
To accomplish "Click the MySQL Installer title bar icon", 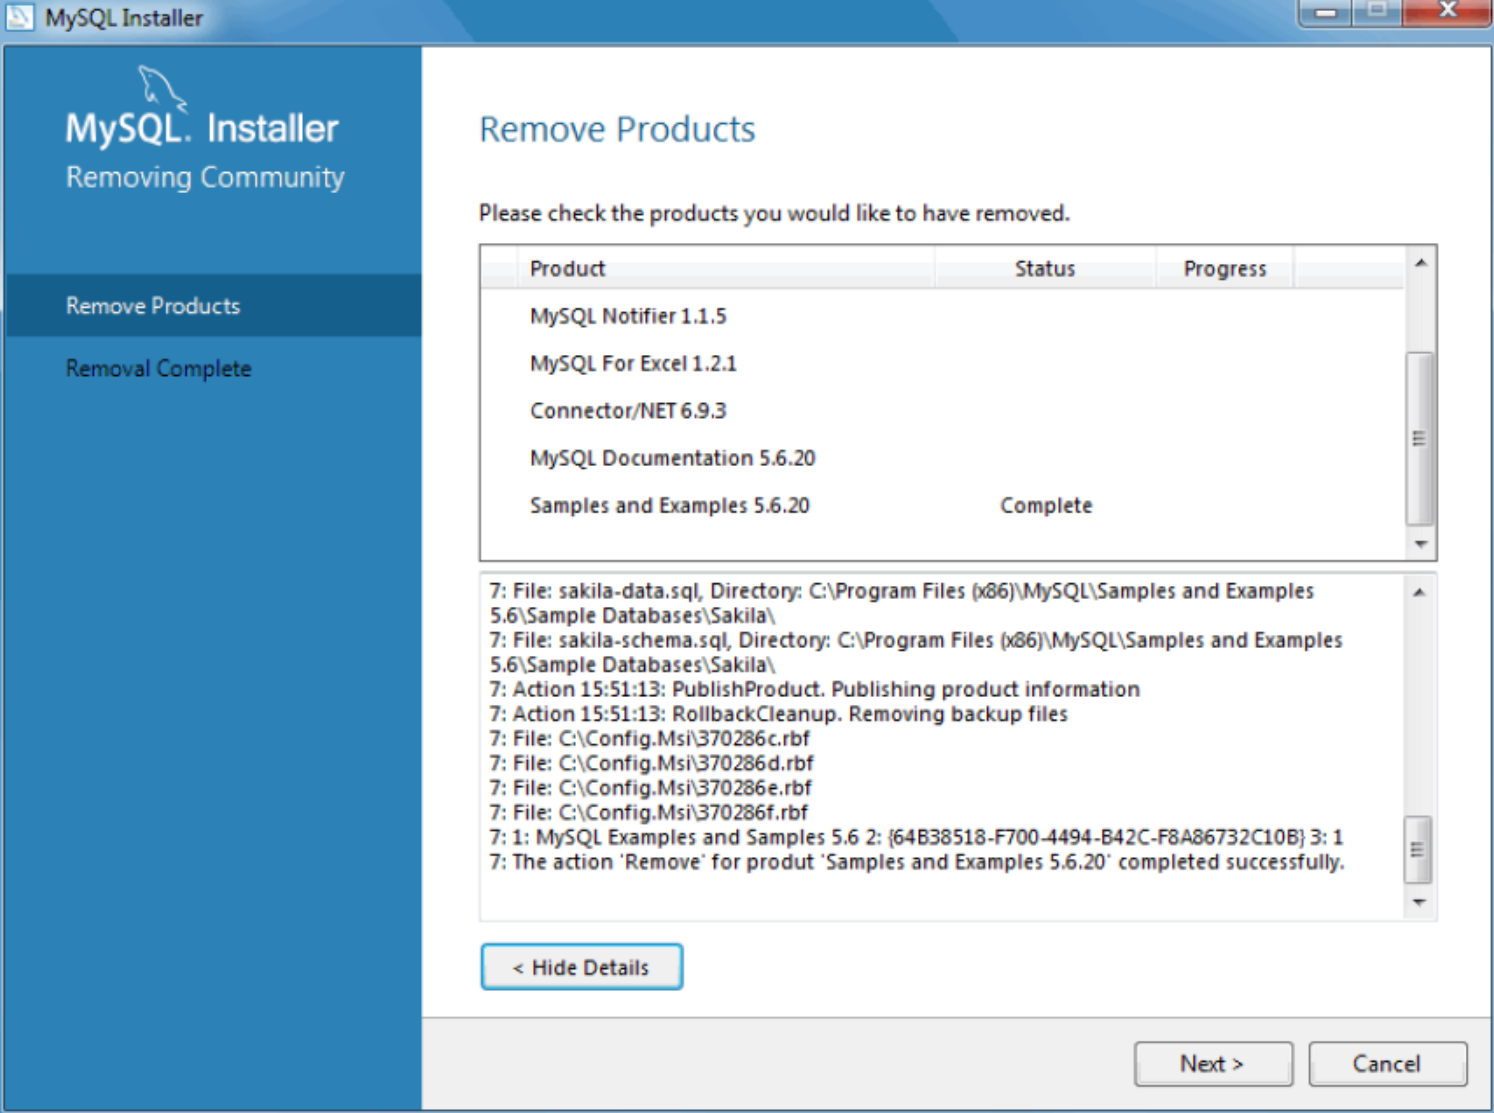I will coord(18,16).
